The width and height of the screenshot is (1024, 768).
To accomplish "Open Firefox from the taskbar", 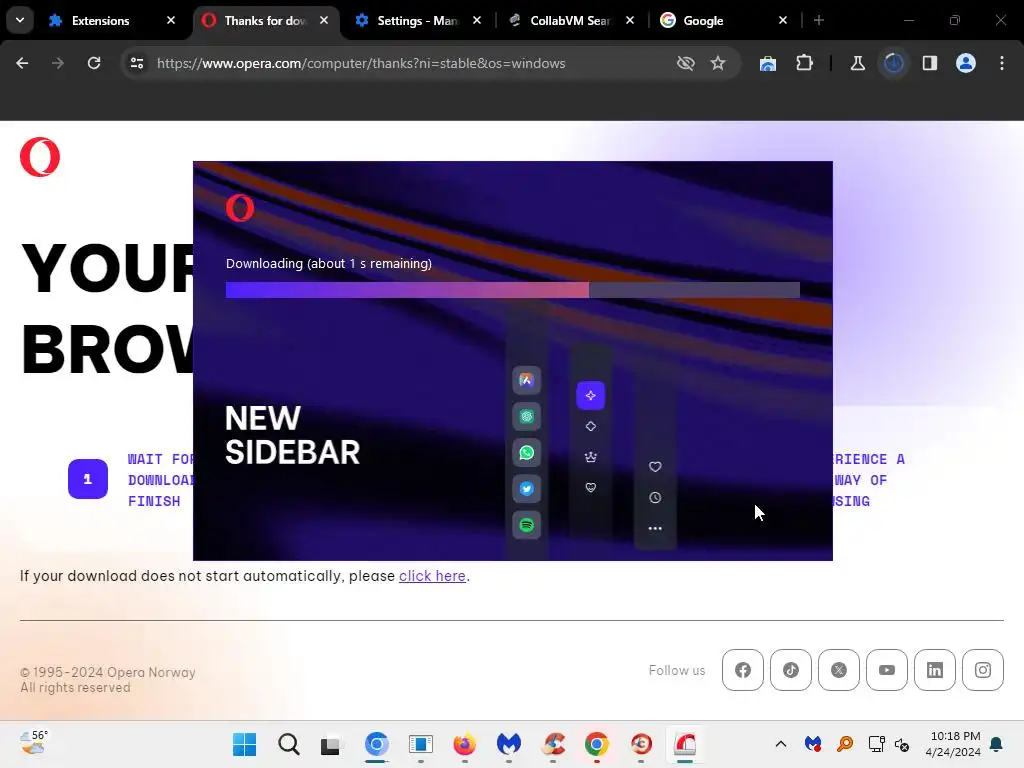I will click(464, 744).
